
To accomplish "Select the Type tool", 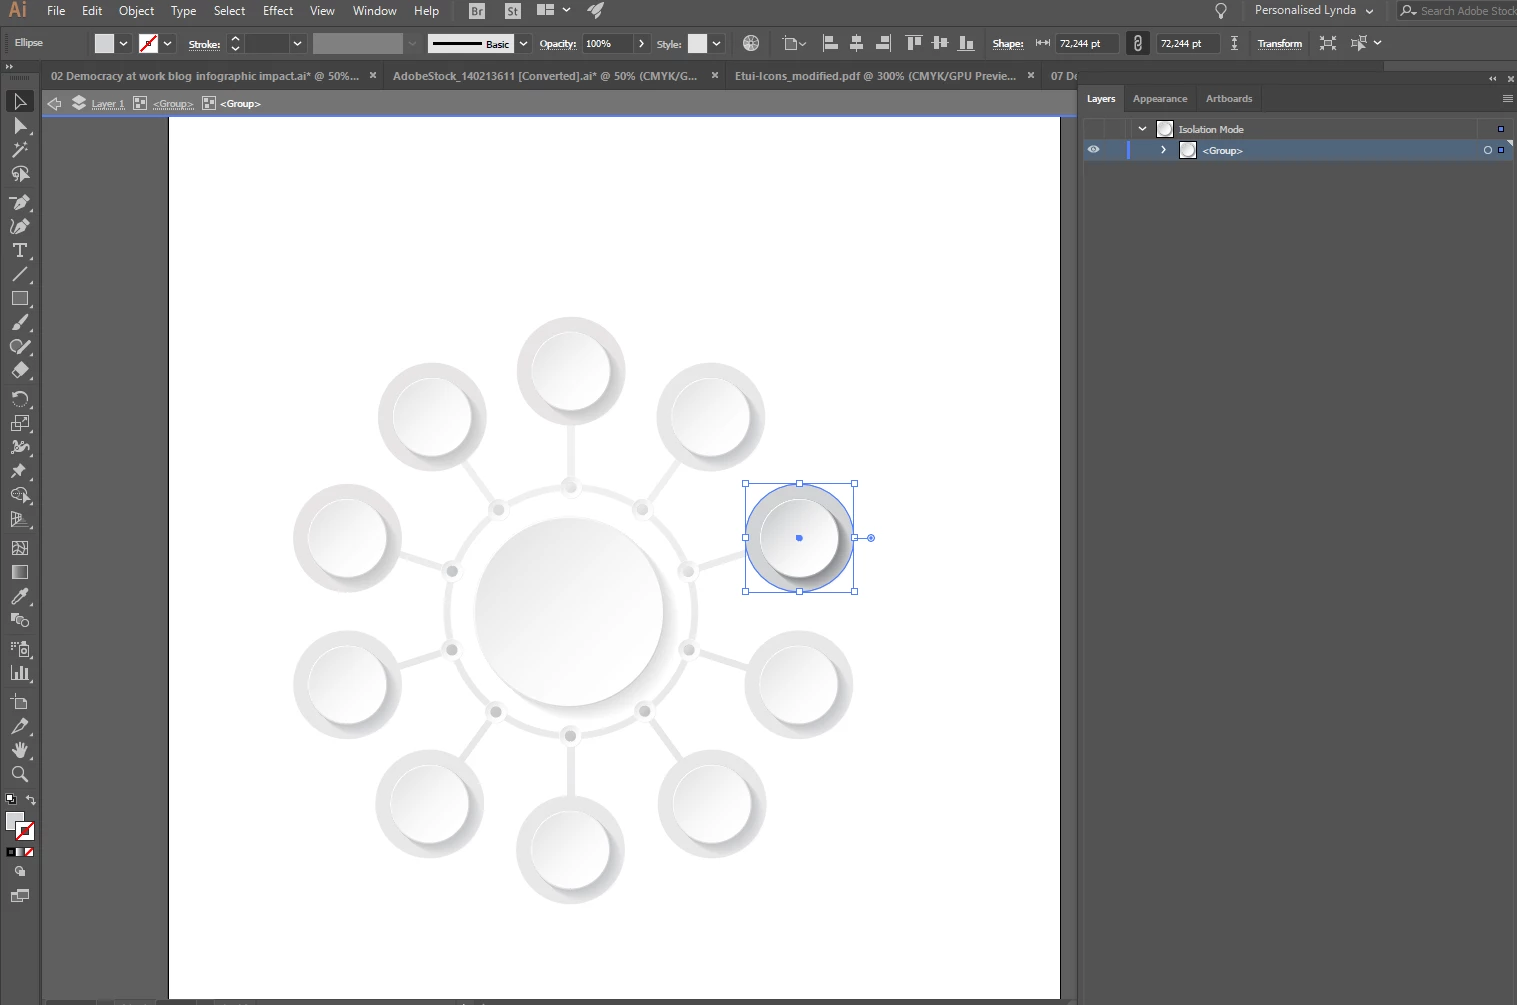I will [x=20, y=250].
